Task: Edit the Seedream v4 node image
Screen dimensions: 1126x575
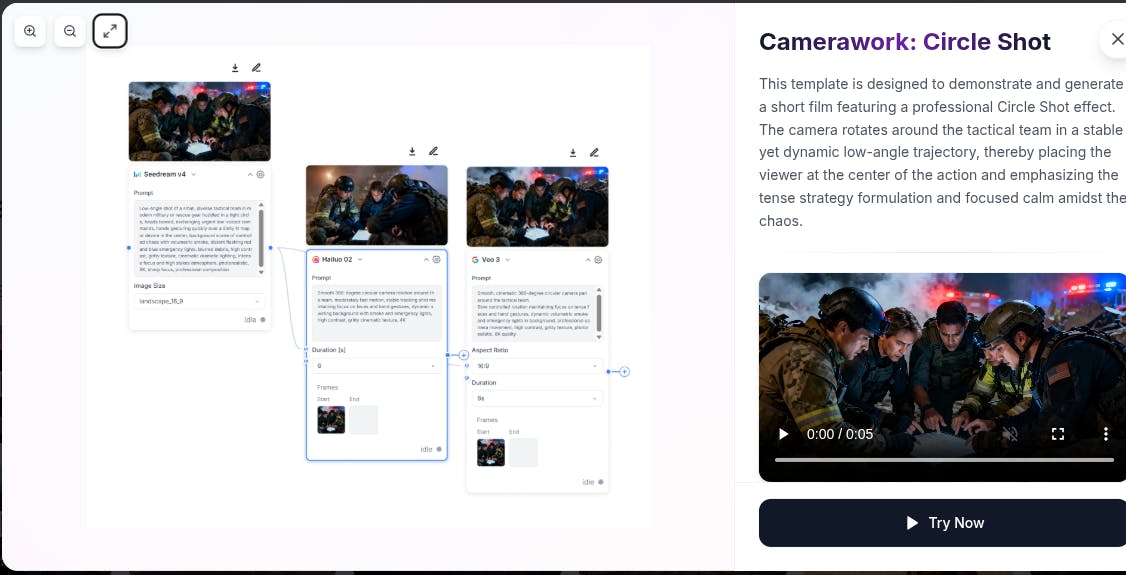Action: coord(256,67)
